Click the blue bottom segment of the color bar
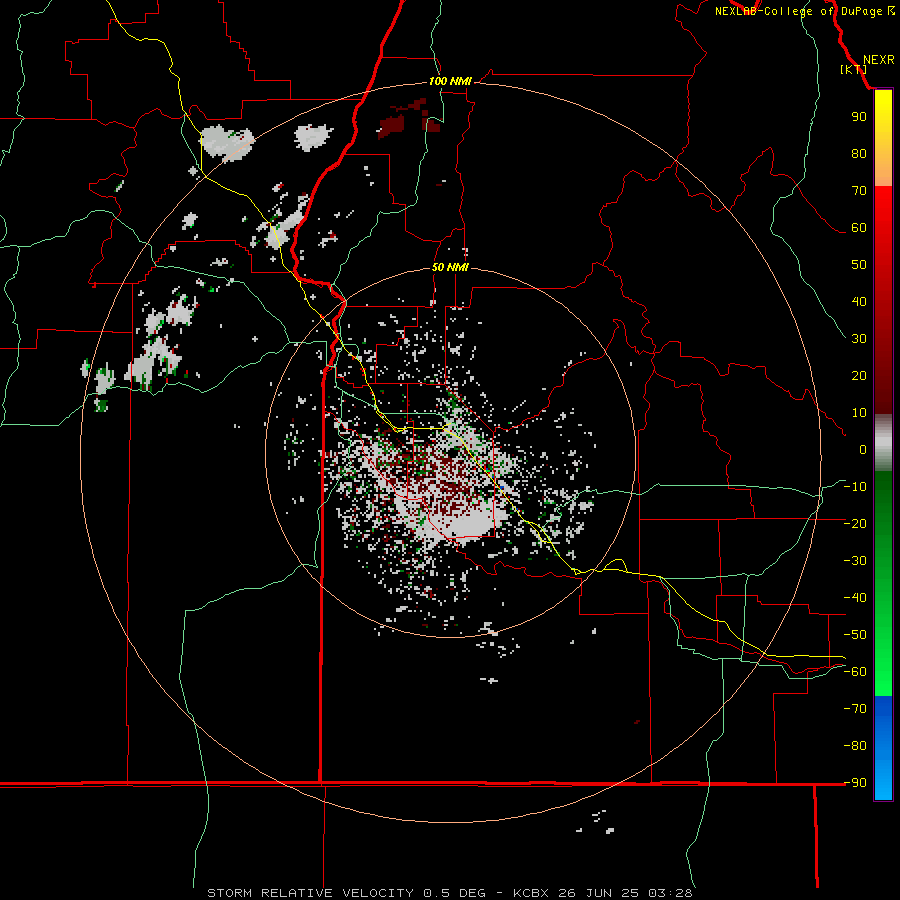This screenshot has width=900, height=900. pos(883,748)
